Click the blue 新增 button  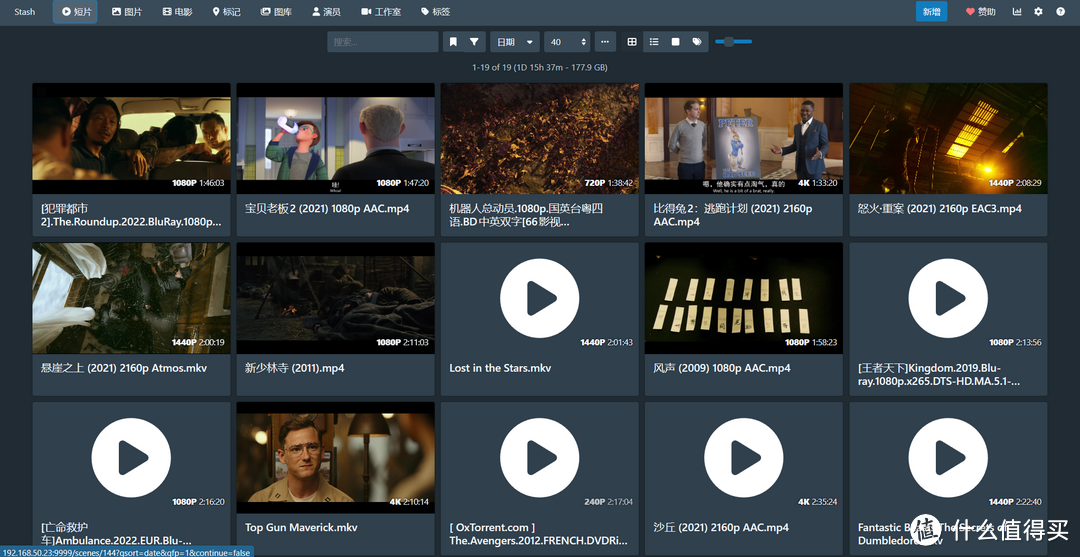(x=931, y=12)
